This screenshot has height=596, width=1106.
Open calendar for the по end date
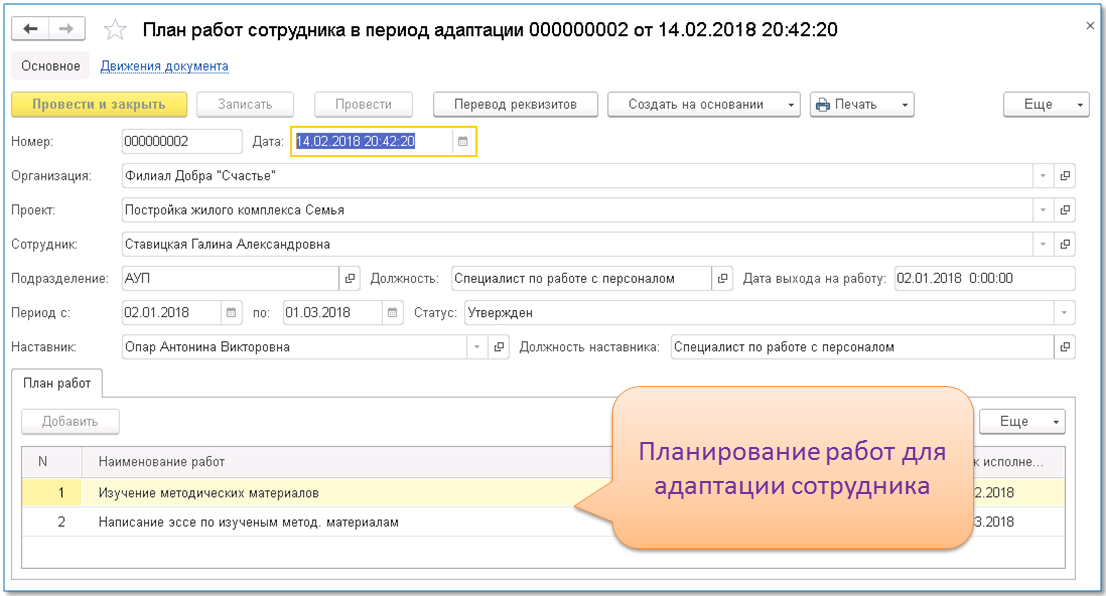pyautogui.click(x=392, y=313)
